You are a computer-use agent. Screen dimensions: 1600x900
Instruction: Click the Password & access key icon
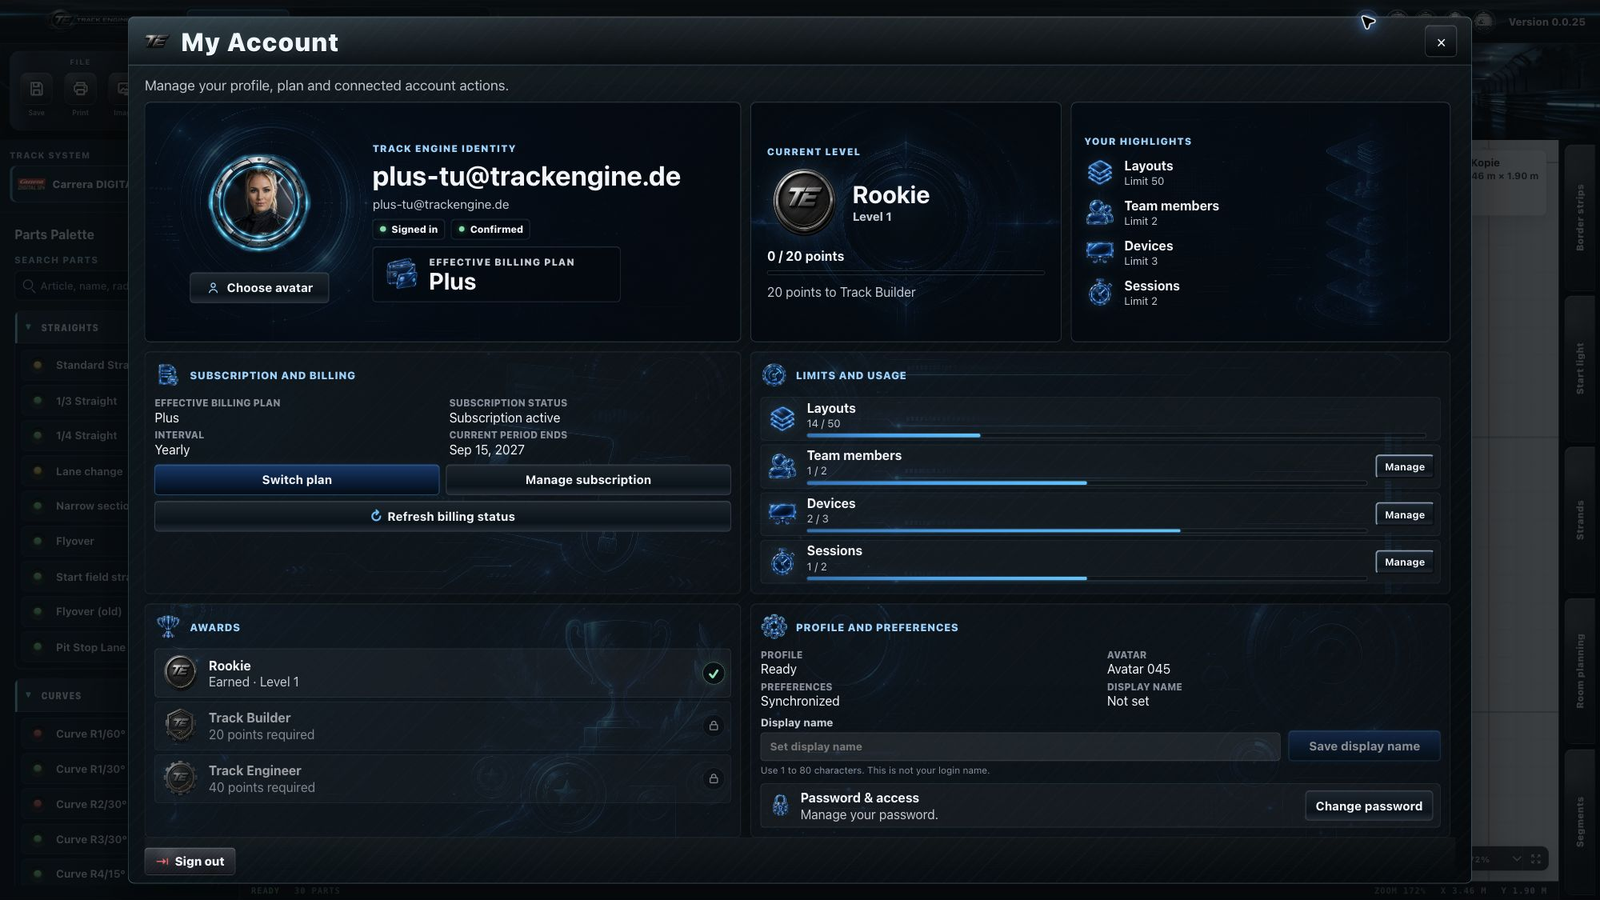click(780, 806)
